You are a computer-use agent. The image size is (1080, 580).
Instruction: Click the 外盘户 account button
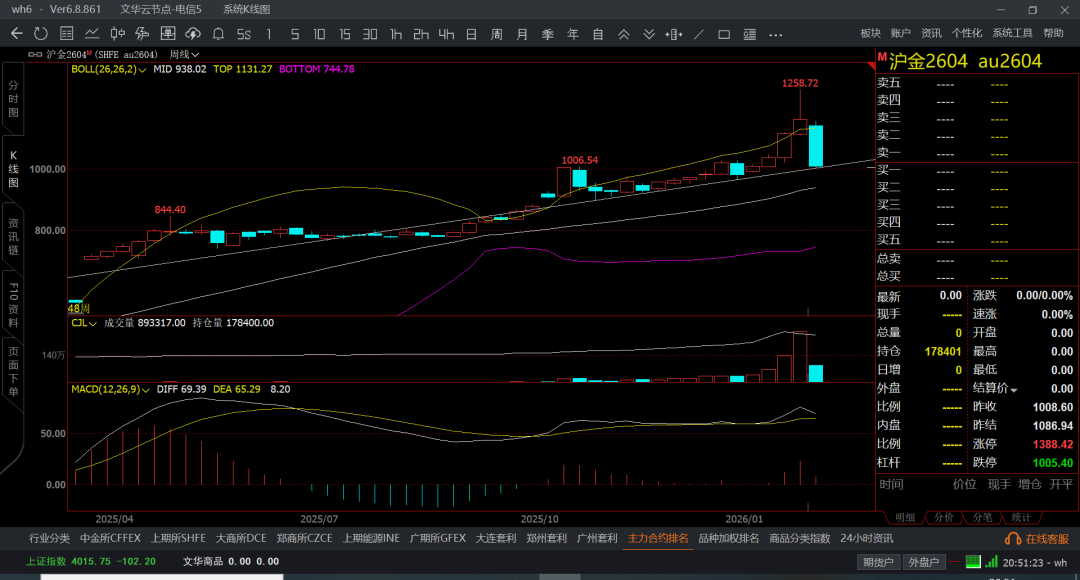924,562
